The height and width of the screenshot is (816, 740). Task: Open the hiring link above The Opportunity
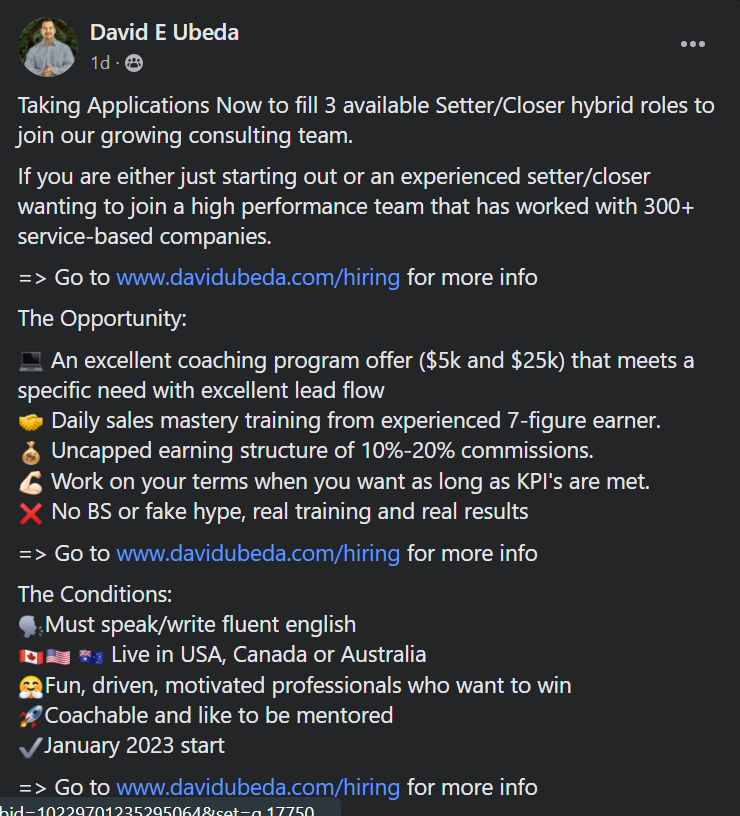[258, 277]
